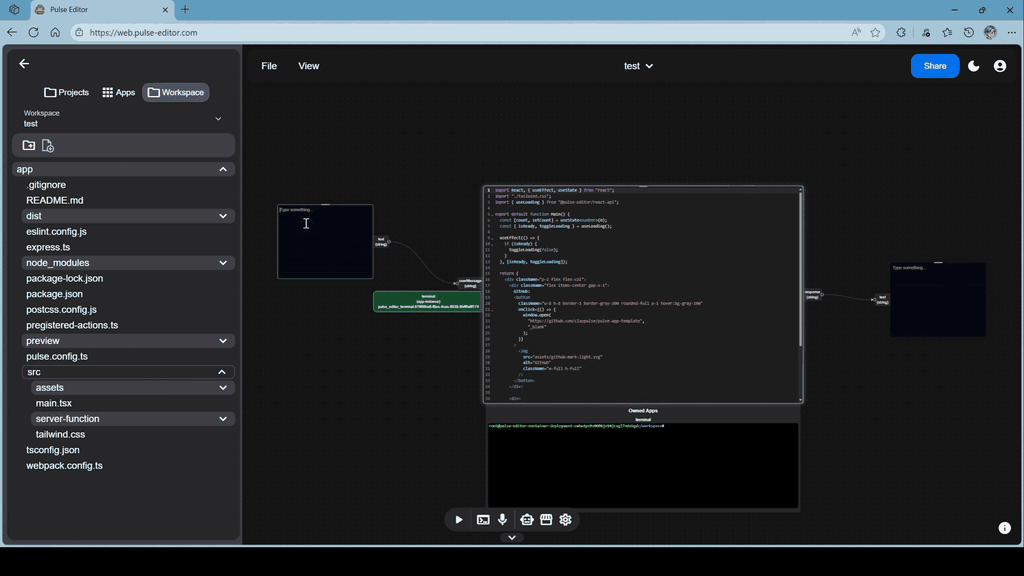Open the AI assistant robot icon
Screen dimensions: 1024x576
(527, 520)
